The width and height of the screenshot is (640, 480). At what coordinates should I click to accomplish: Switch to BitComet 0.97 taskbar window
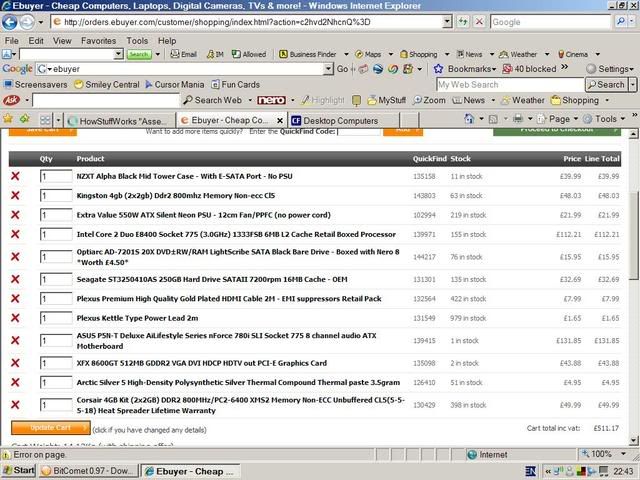[x=87, y=471]
